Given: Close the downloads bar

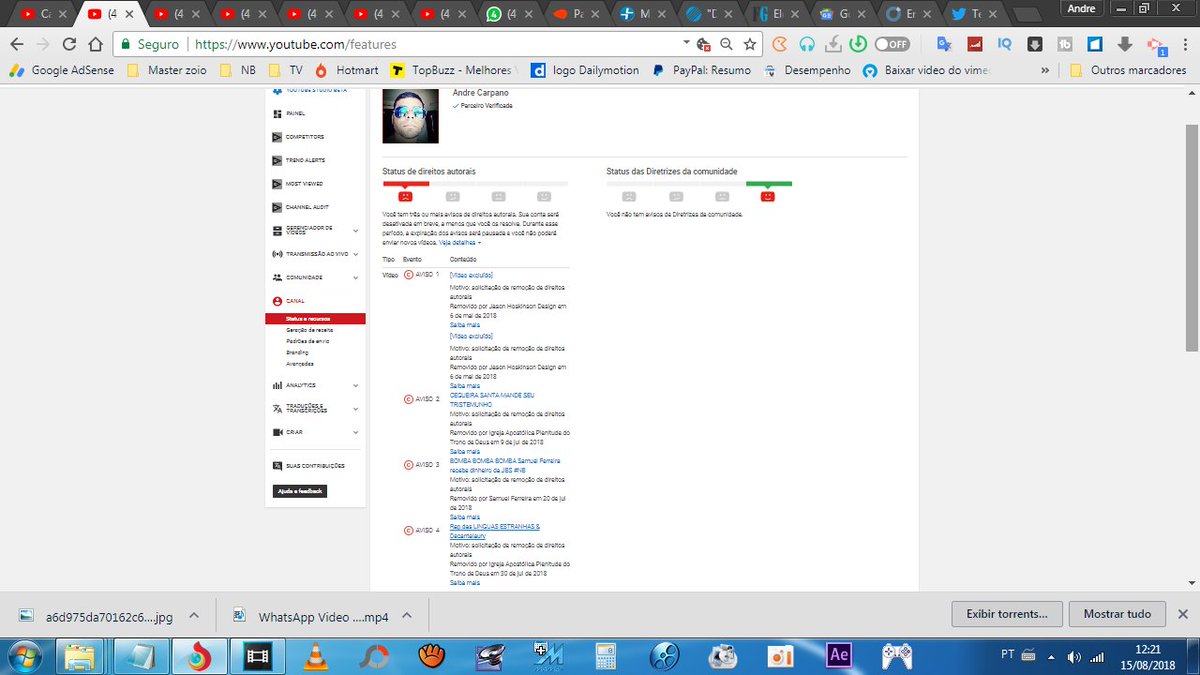Looking at the screenshot, I should [x=1183, y=614].
